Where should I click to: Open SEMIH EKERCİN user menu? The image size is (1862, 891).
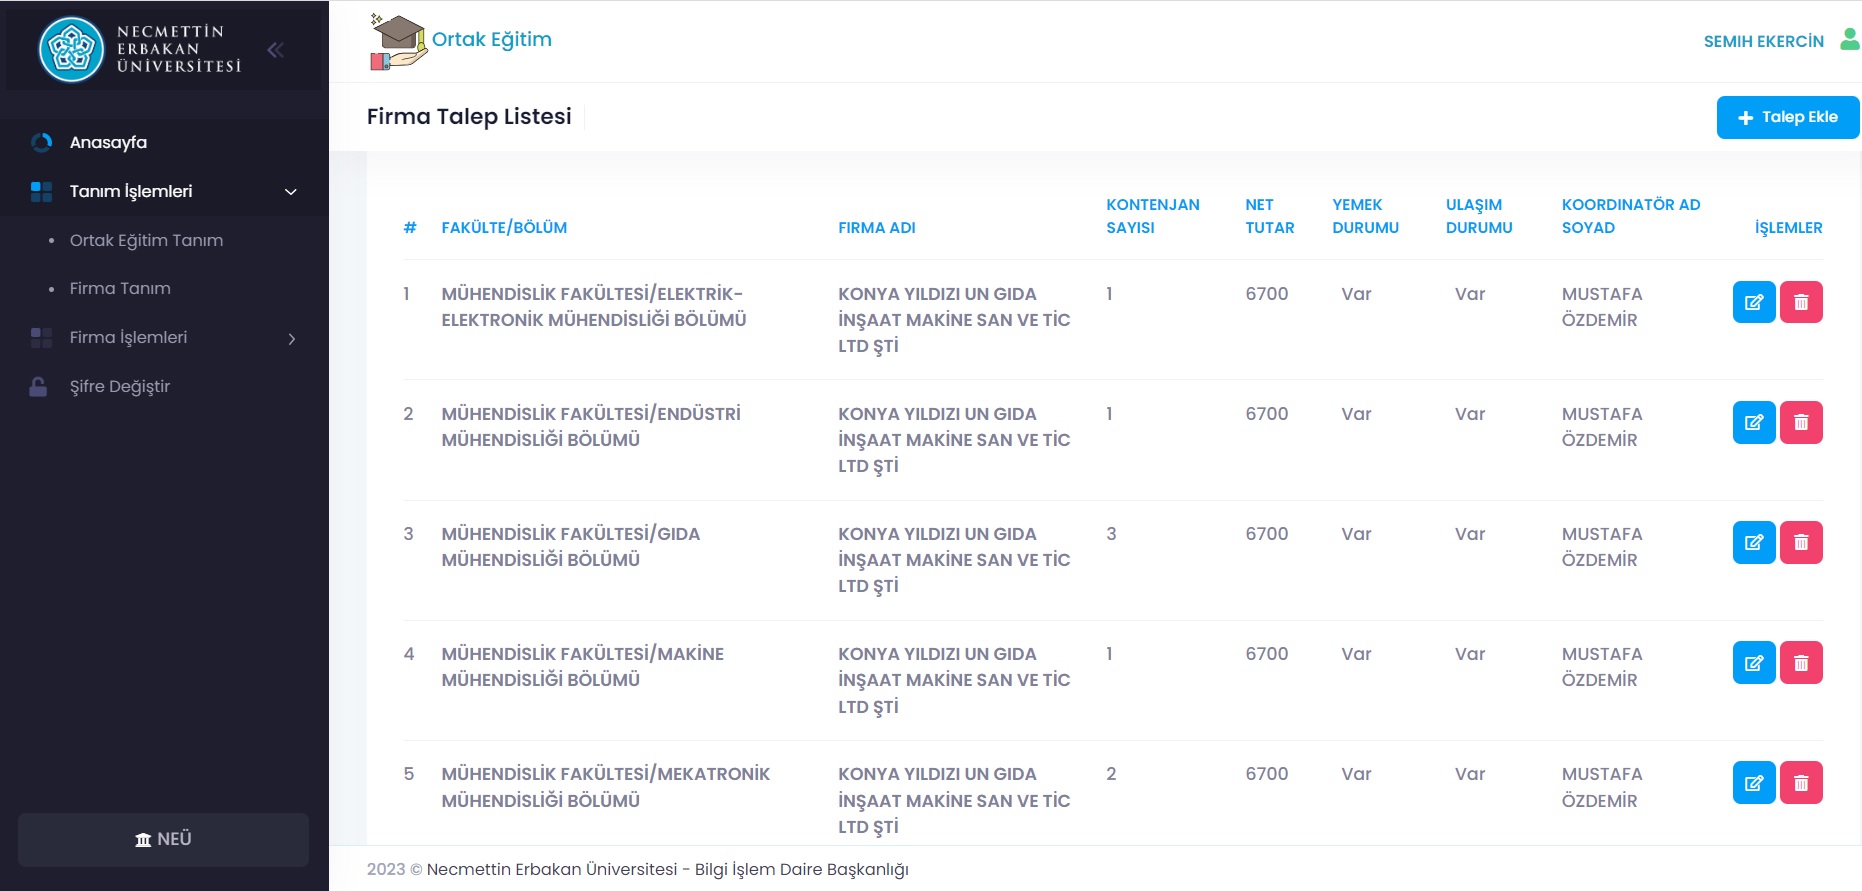[1763, 41]
